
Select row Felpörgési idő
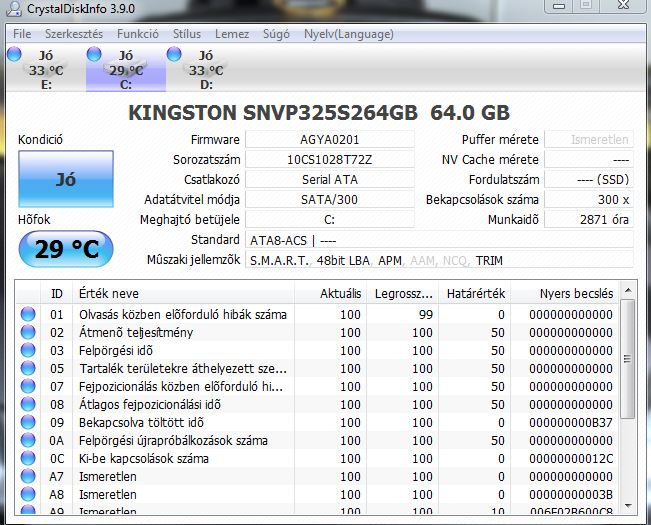pyautogui.click(x=318, y=350)
